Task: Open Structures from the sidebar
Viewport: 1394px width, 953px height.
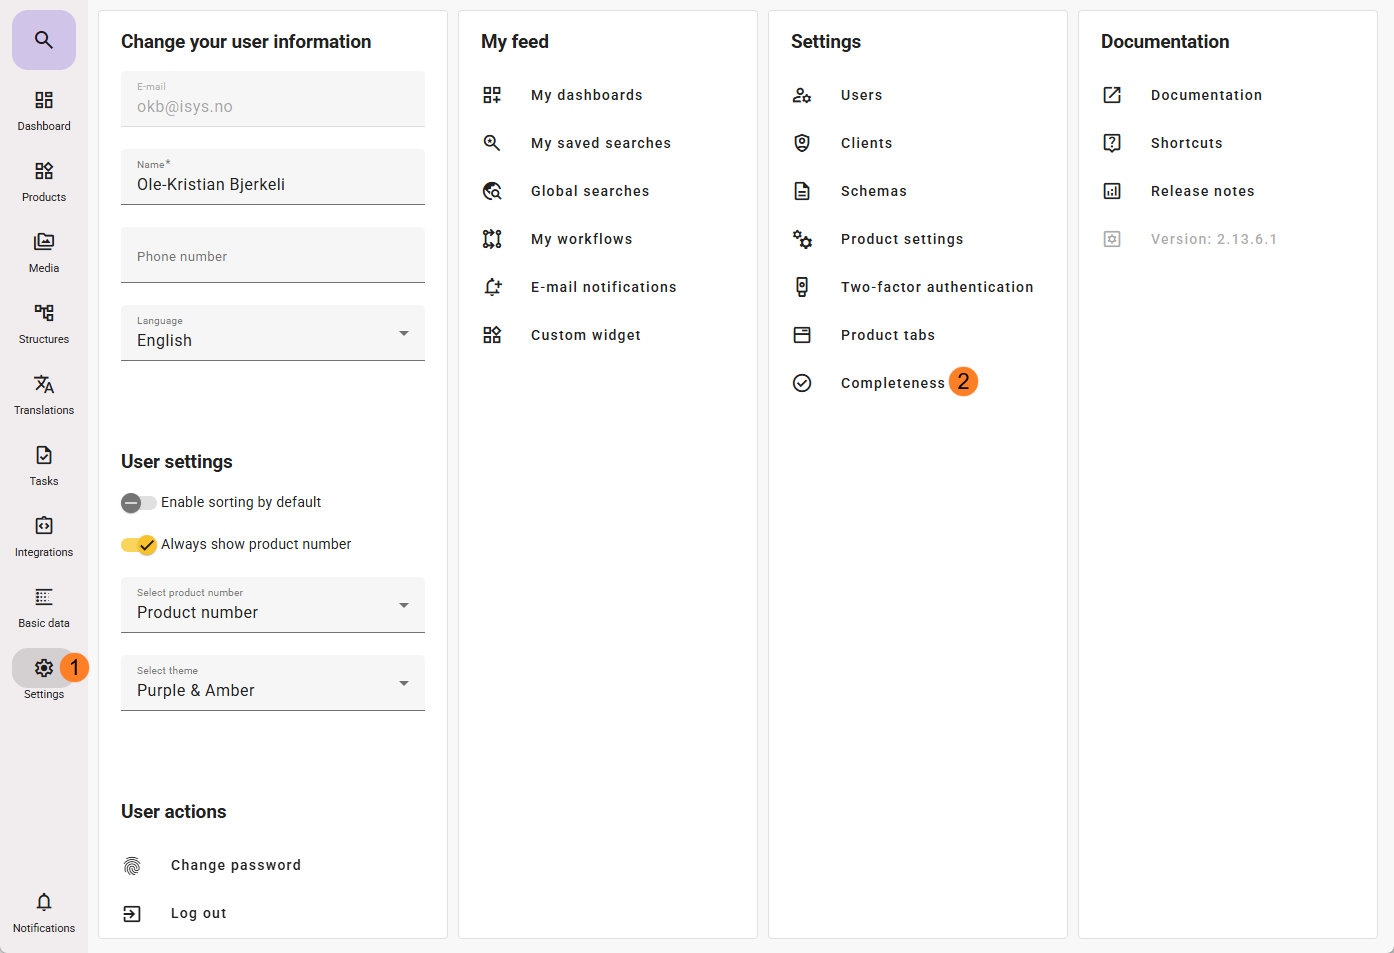Action: coord(44,313)
